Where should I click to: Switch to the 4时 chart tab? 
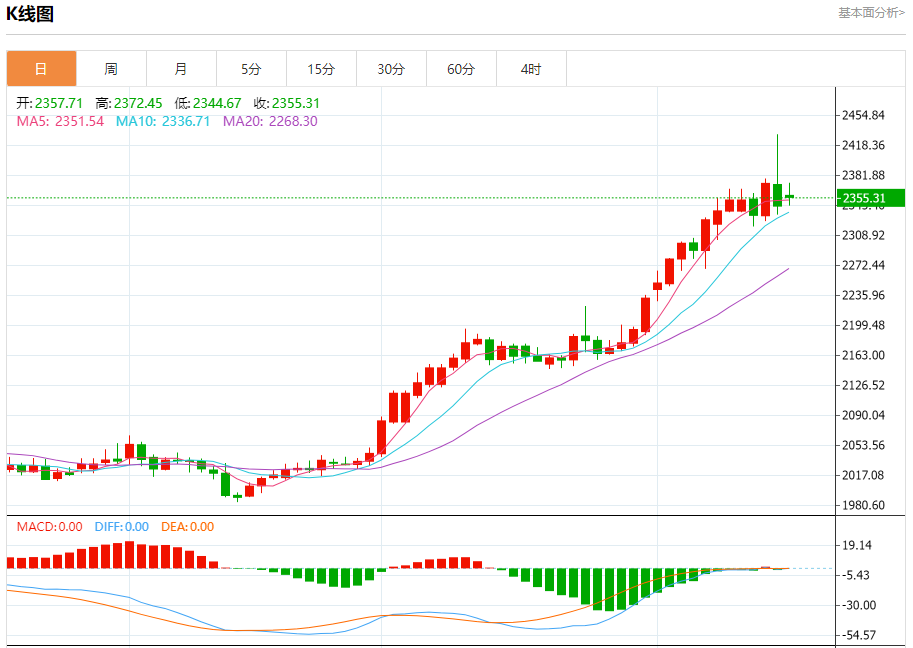531,69
